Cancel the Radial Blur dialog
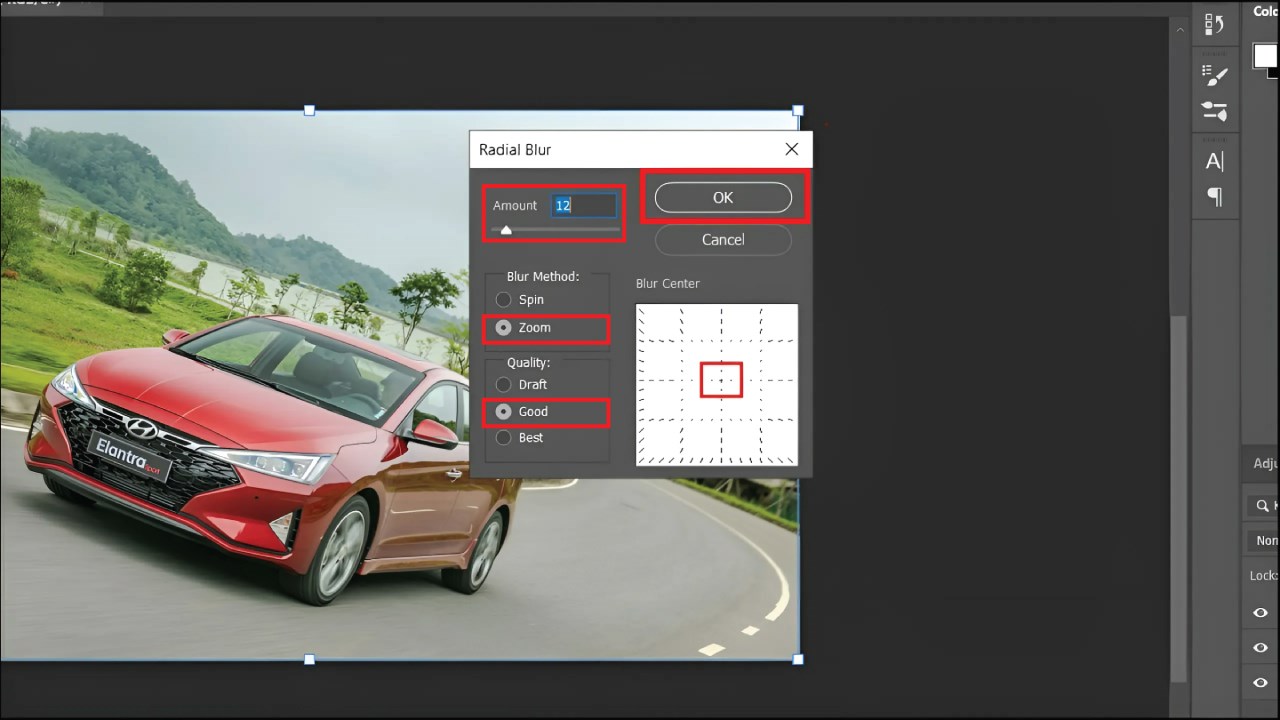 click(722, 239)
